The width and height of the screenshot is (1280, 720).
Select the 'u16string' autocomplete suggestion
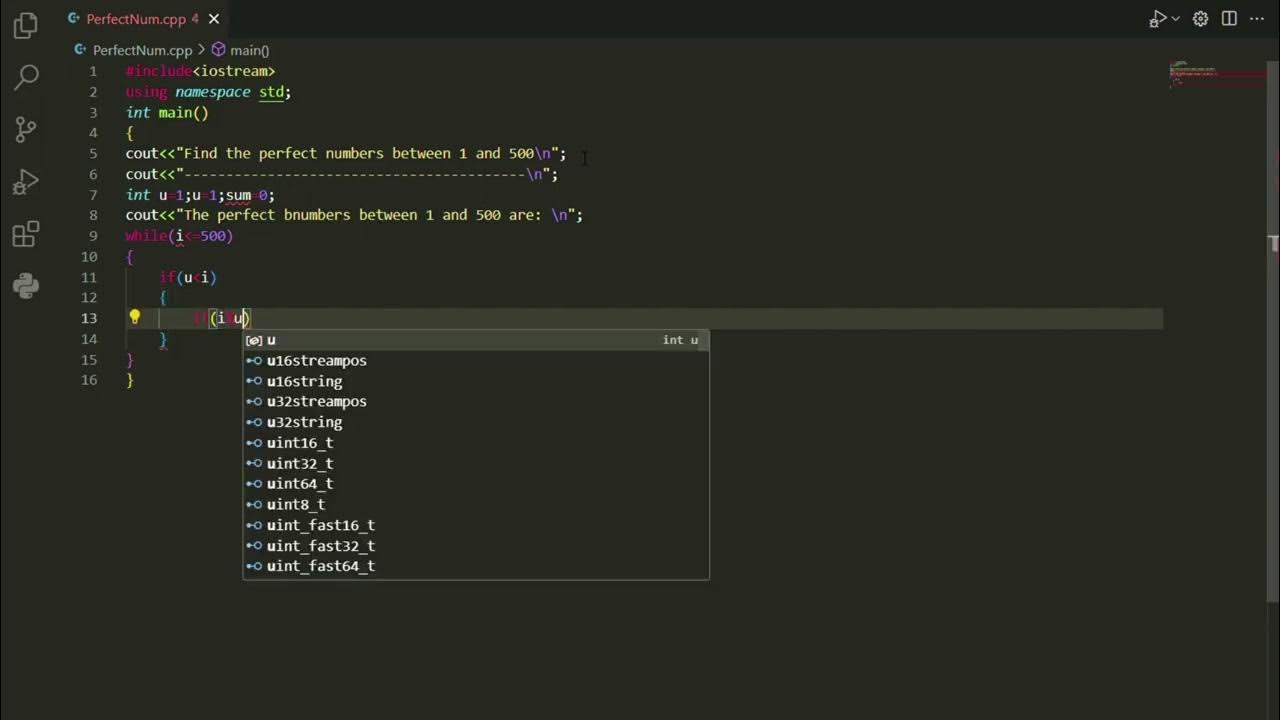click(x=304, y=381)
